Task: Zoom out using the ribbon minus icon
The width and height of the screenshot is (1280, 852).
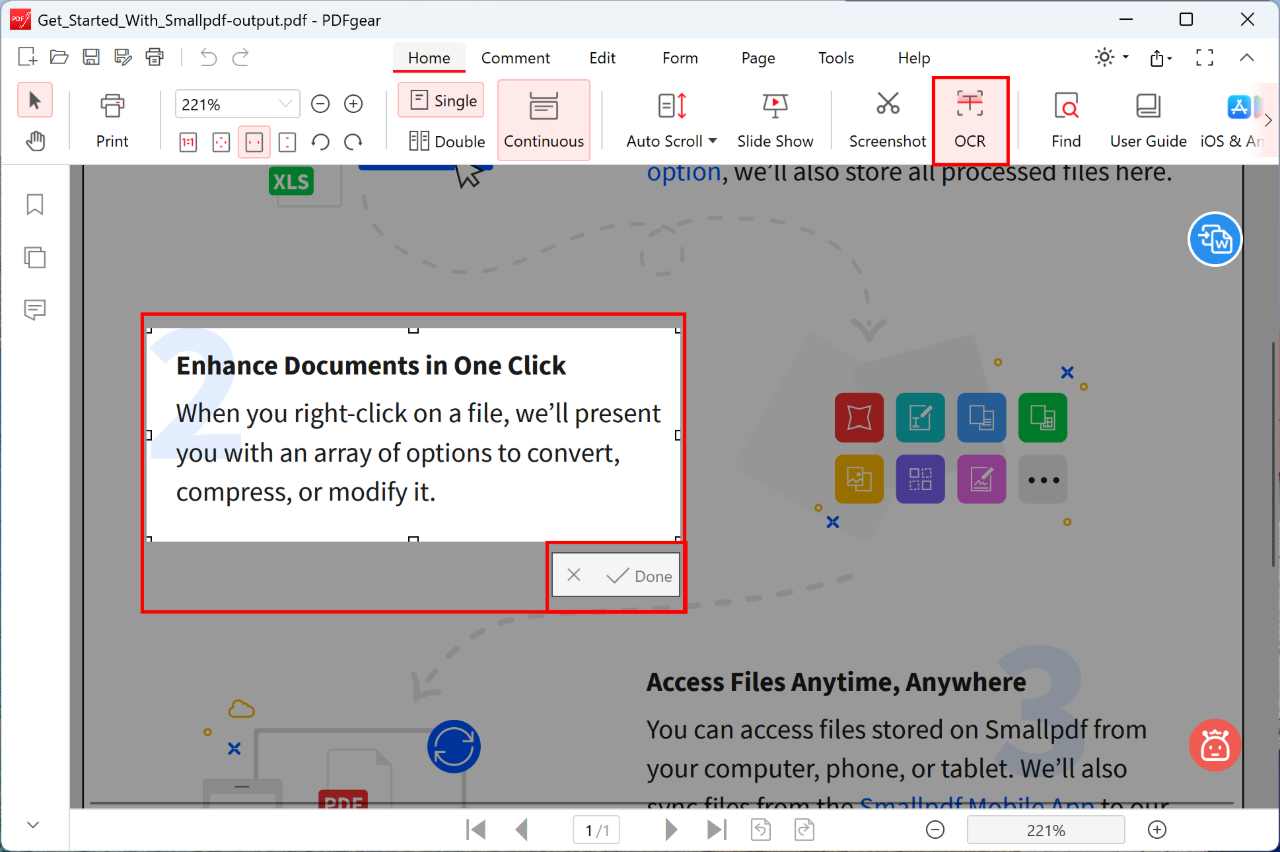Action: point(320,104)
